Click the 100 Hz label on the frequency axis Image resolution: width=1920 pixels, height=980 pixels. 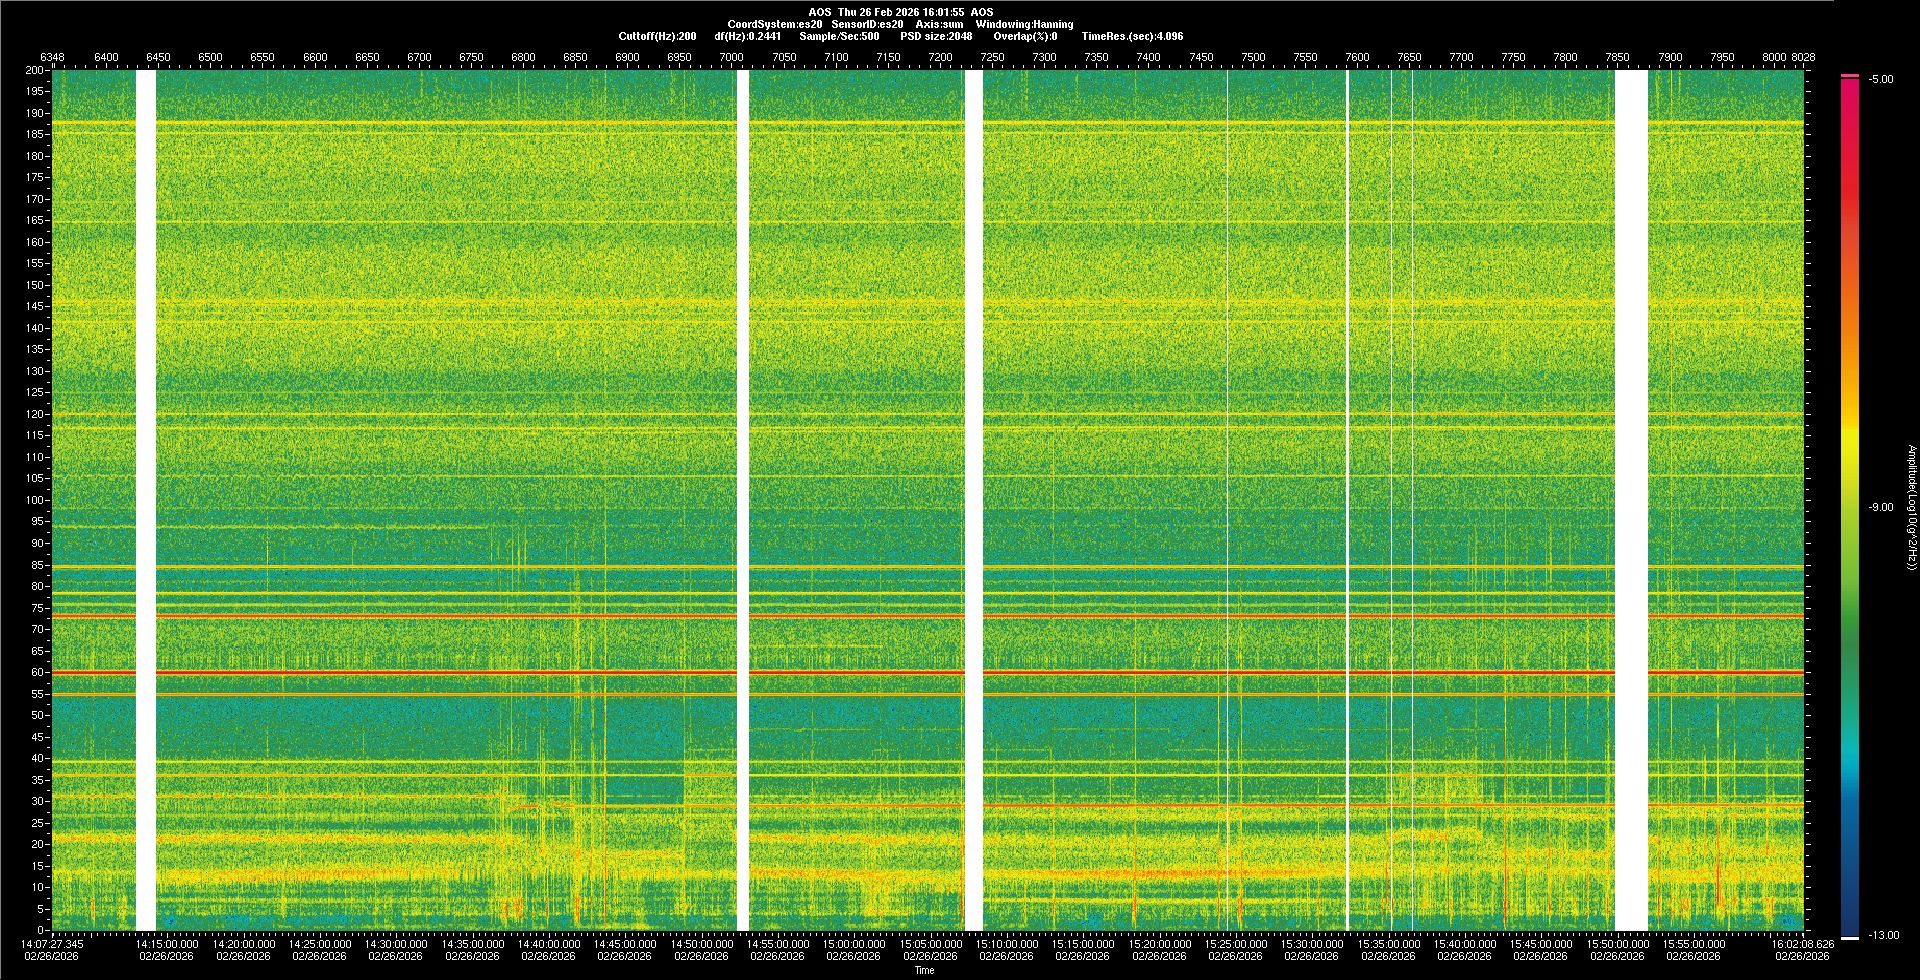35,500
